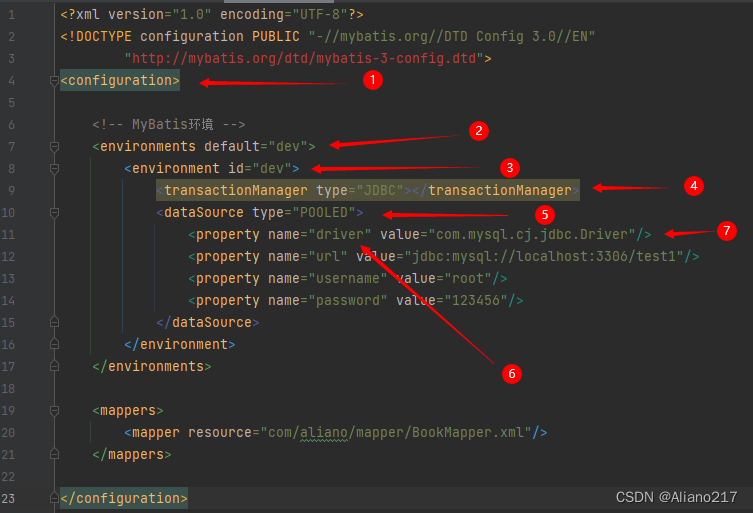Click the dataSource type "POOLED" value

tap(324, 212)
